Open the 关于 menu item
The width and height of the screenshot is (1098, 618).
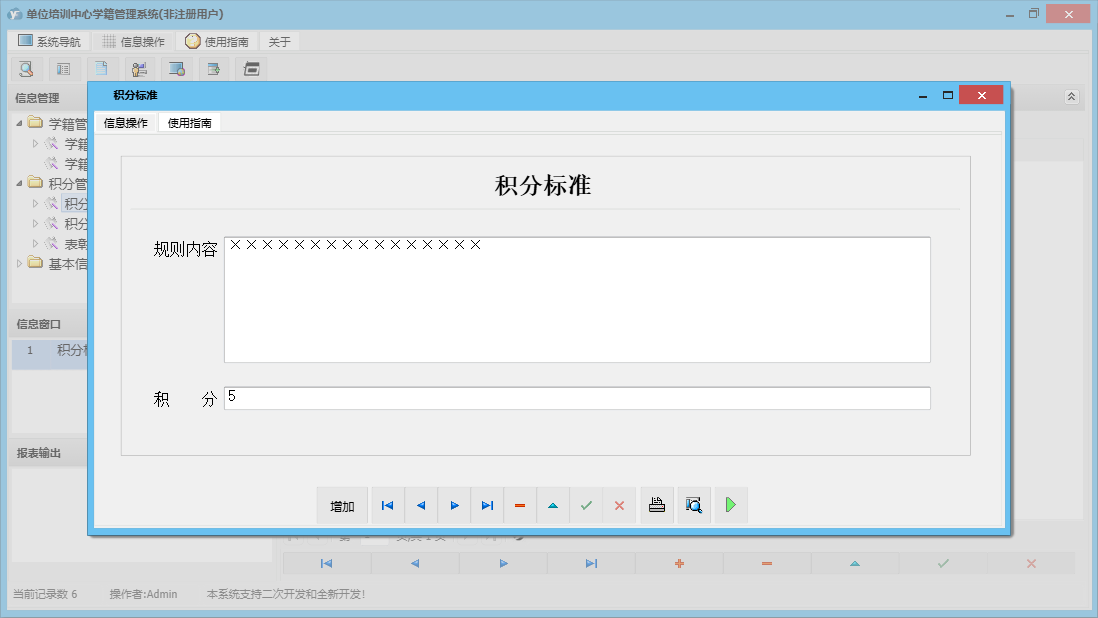278,41
